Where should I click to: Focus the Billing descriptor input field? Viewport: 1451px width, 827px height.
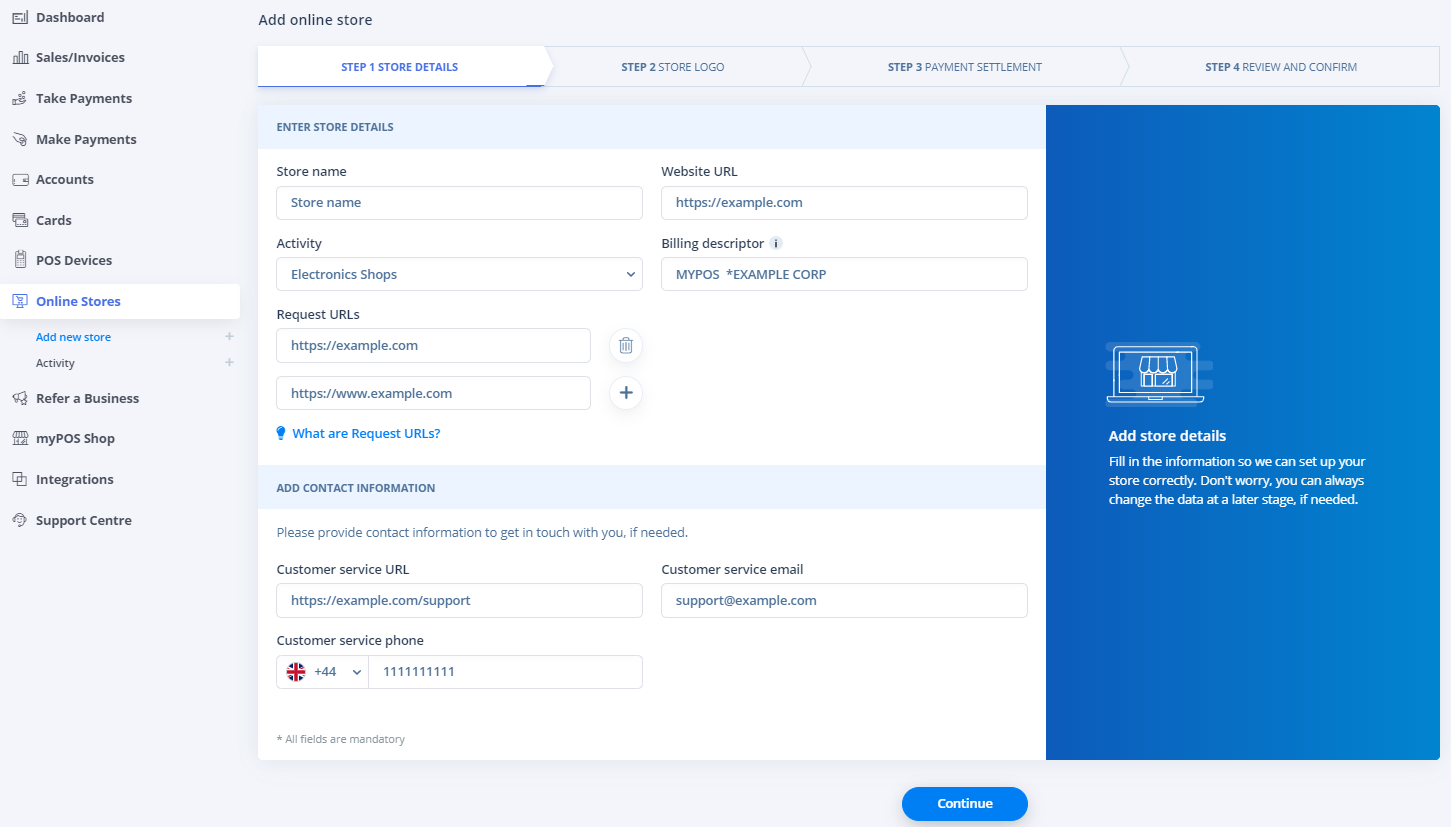[x=844, y=275]
